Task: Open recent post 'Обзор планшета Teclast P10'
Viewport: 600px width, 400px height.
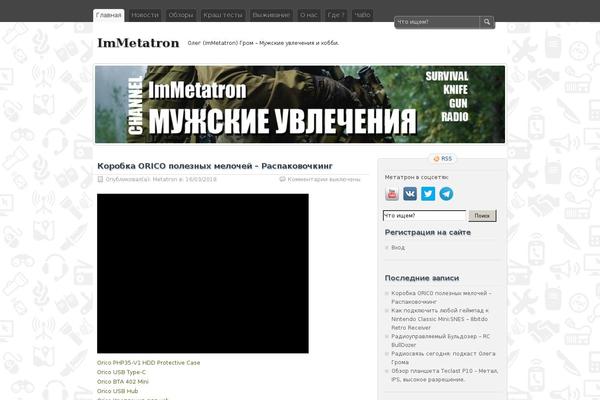Action: coord(445,375)
